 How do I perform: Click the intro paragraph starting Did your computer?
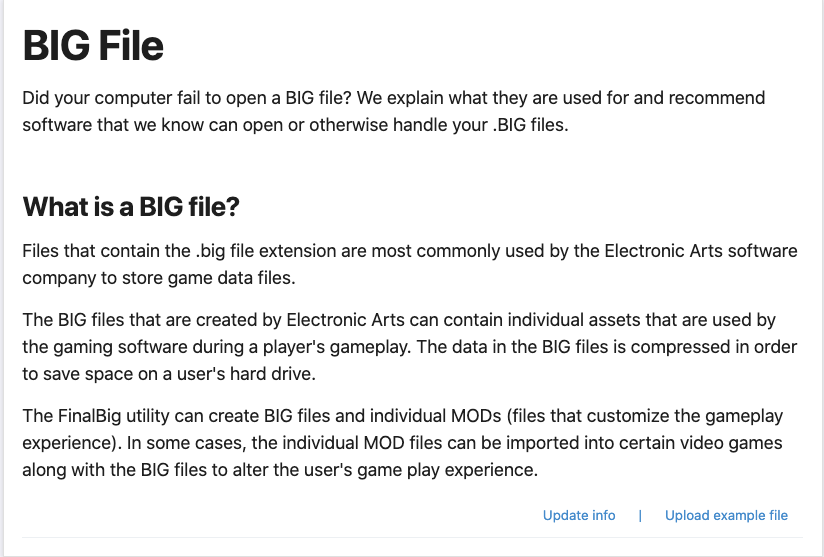coord(394,111)
